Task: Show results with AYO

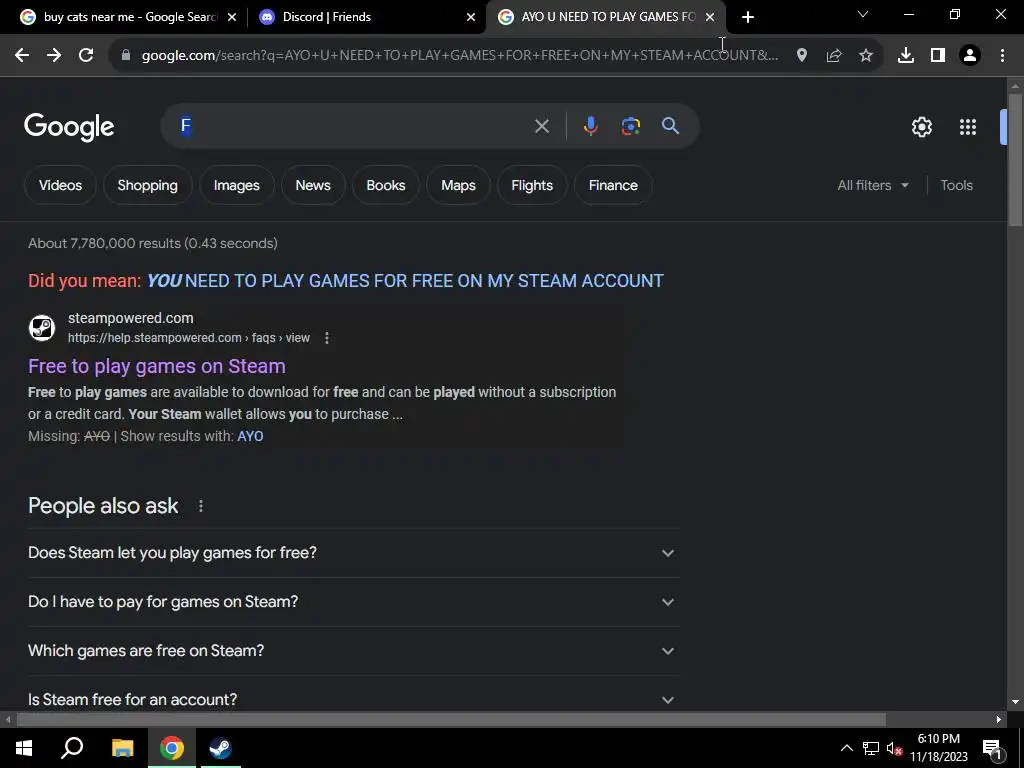Action: [x=250, y=436]
